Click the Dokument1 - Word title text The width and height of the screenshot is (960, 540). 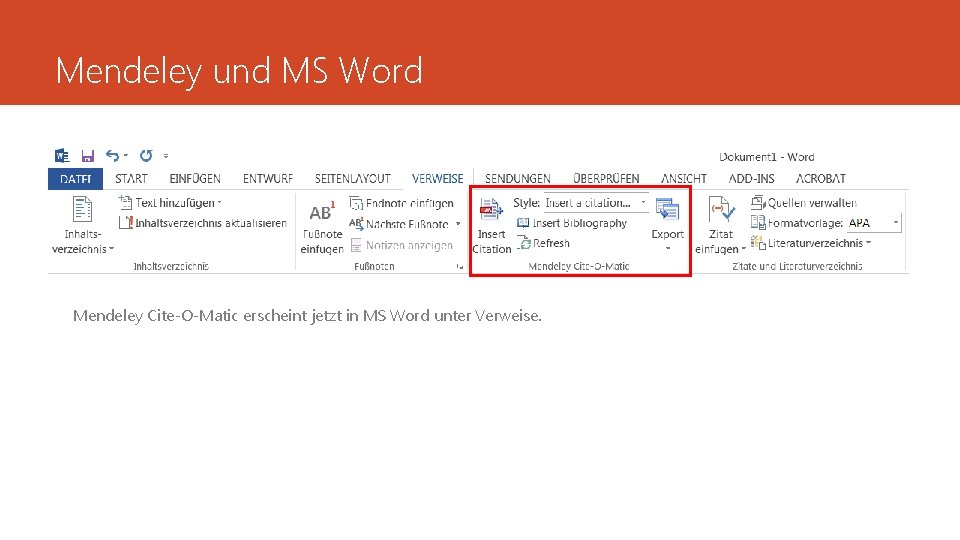(x=767, y=157)
